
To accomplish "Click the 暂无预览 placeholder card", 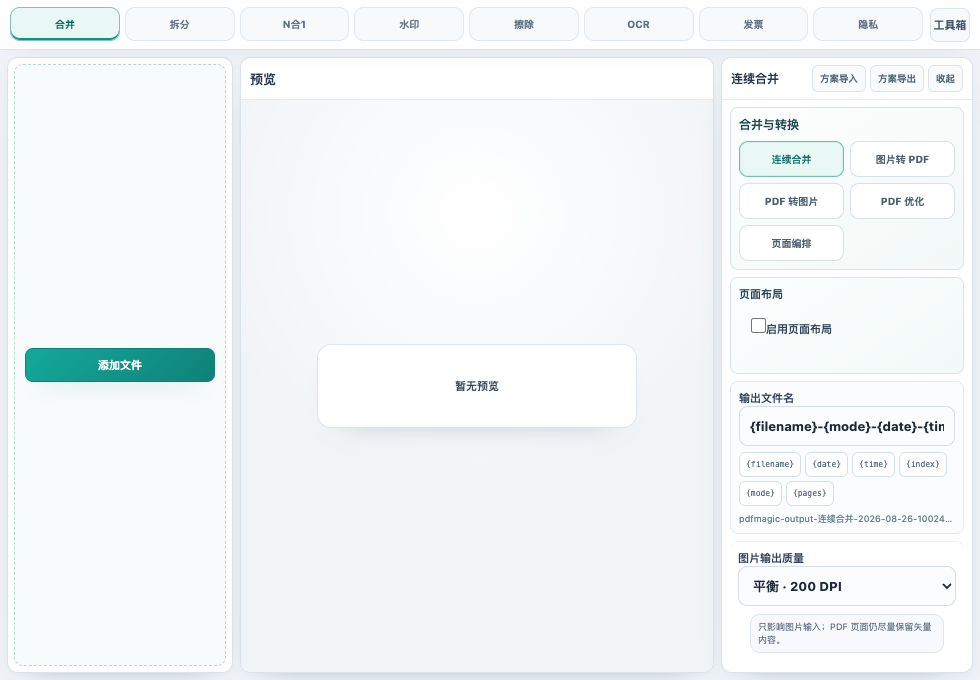I will pos(477,386).
